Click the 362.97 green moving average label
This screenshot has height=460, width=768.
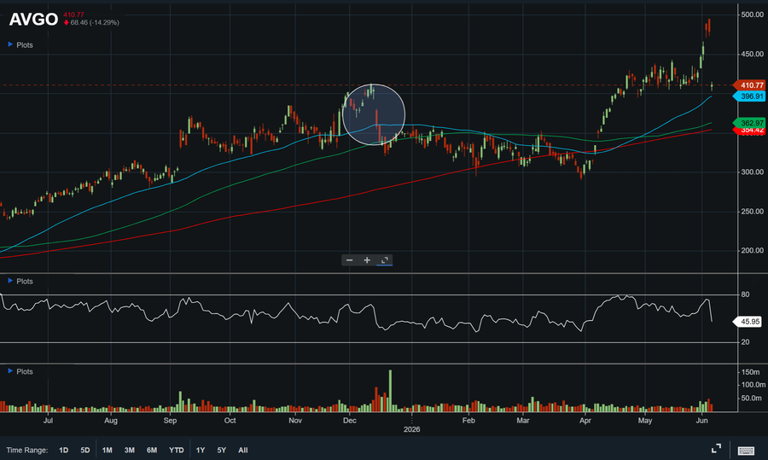click(750, 122)
